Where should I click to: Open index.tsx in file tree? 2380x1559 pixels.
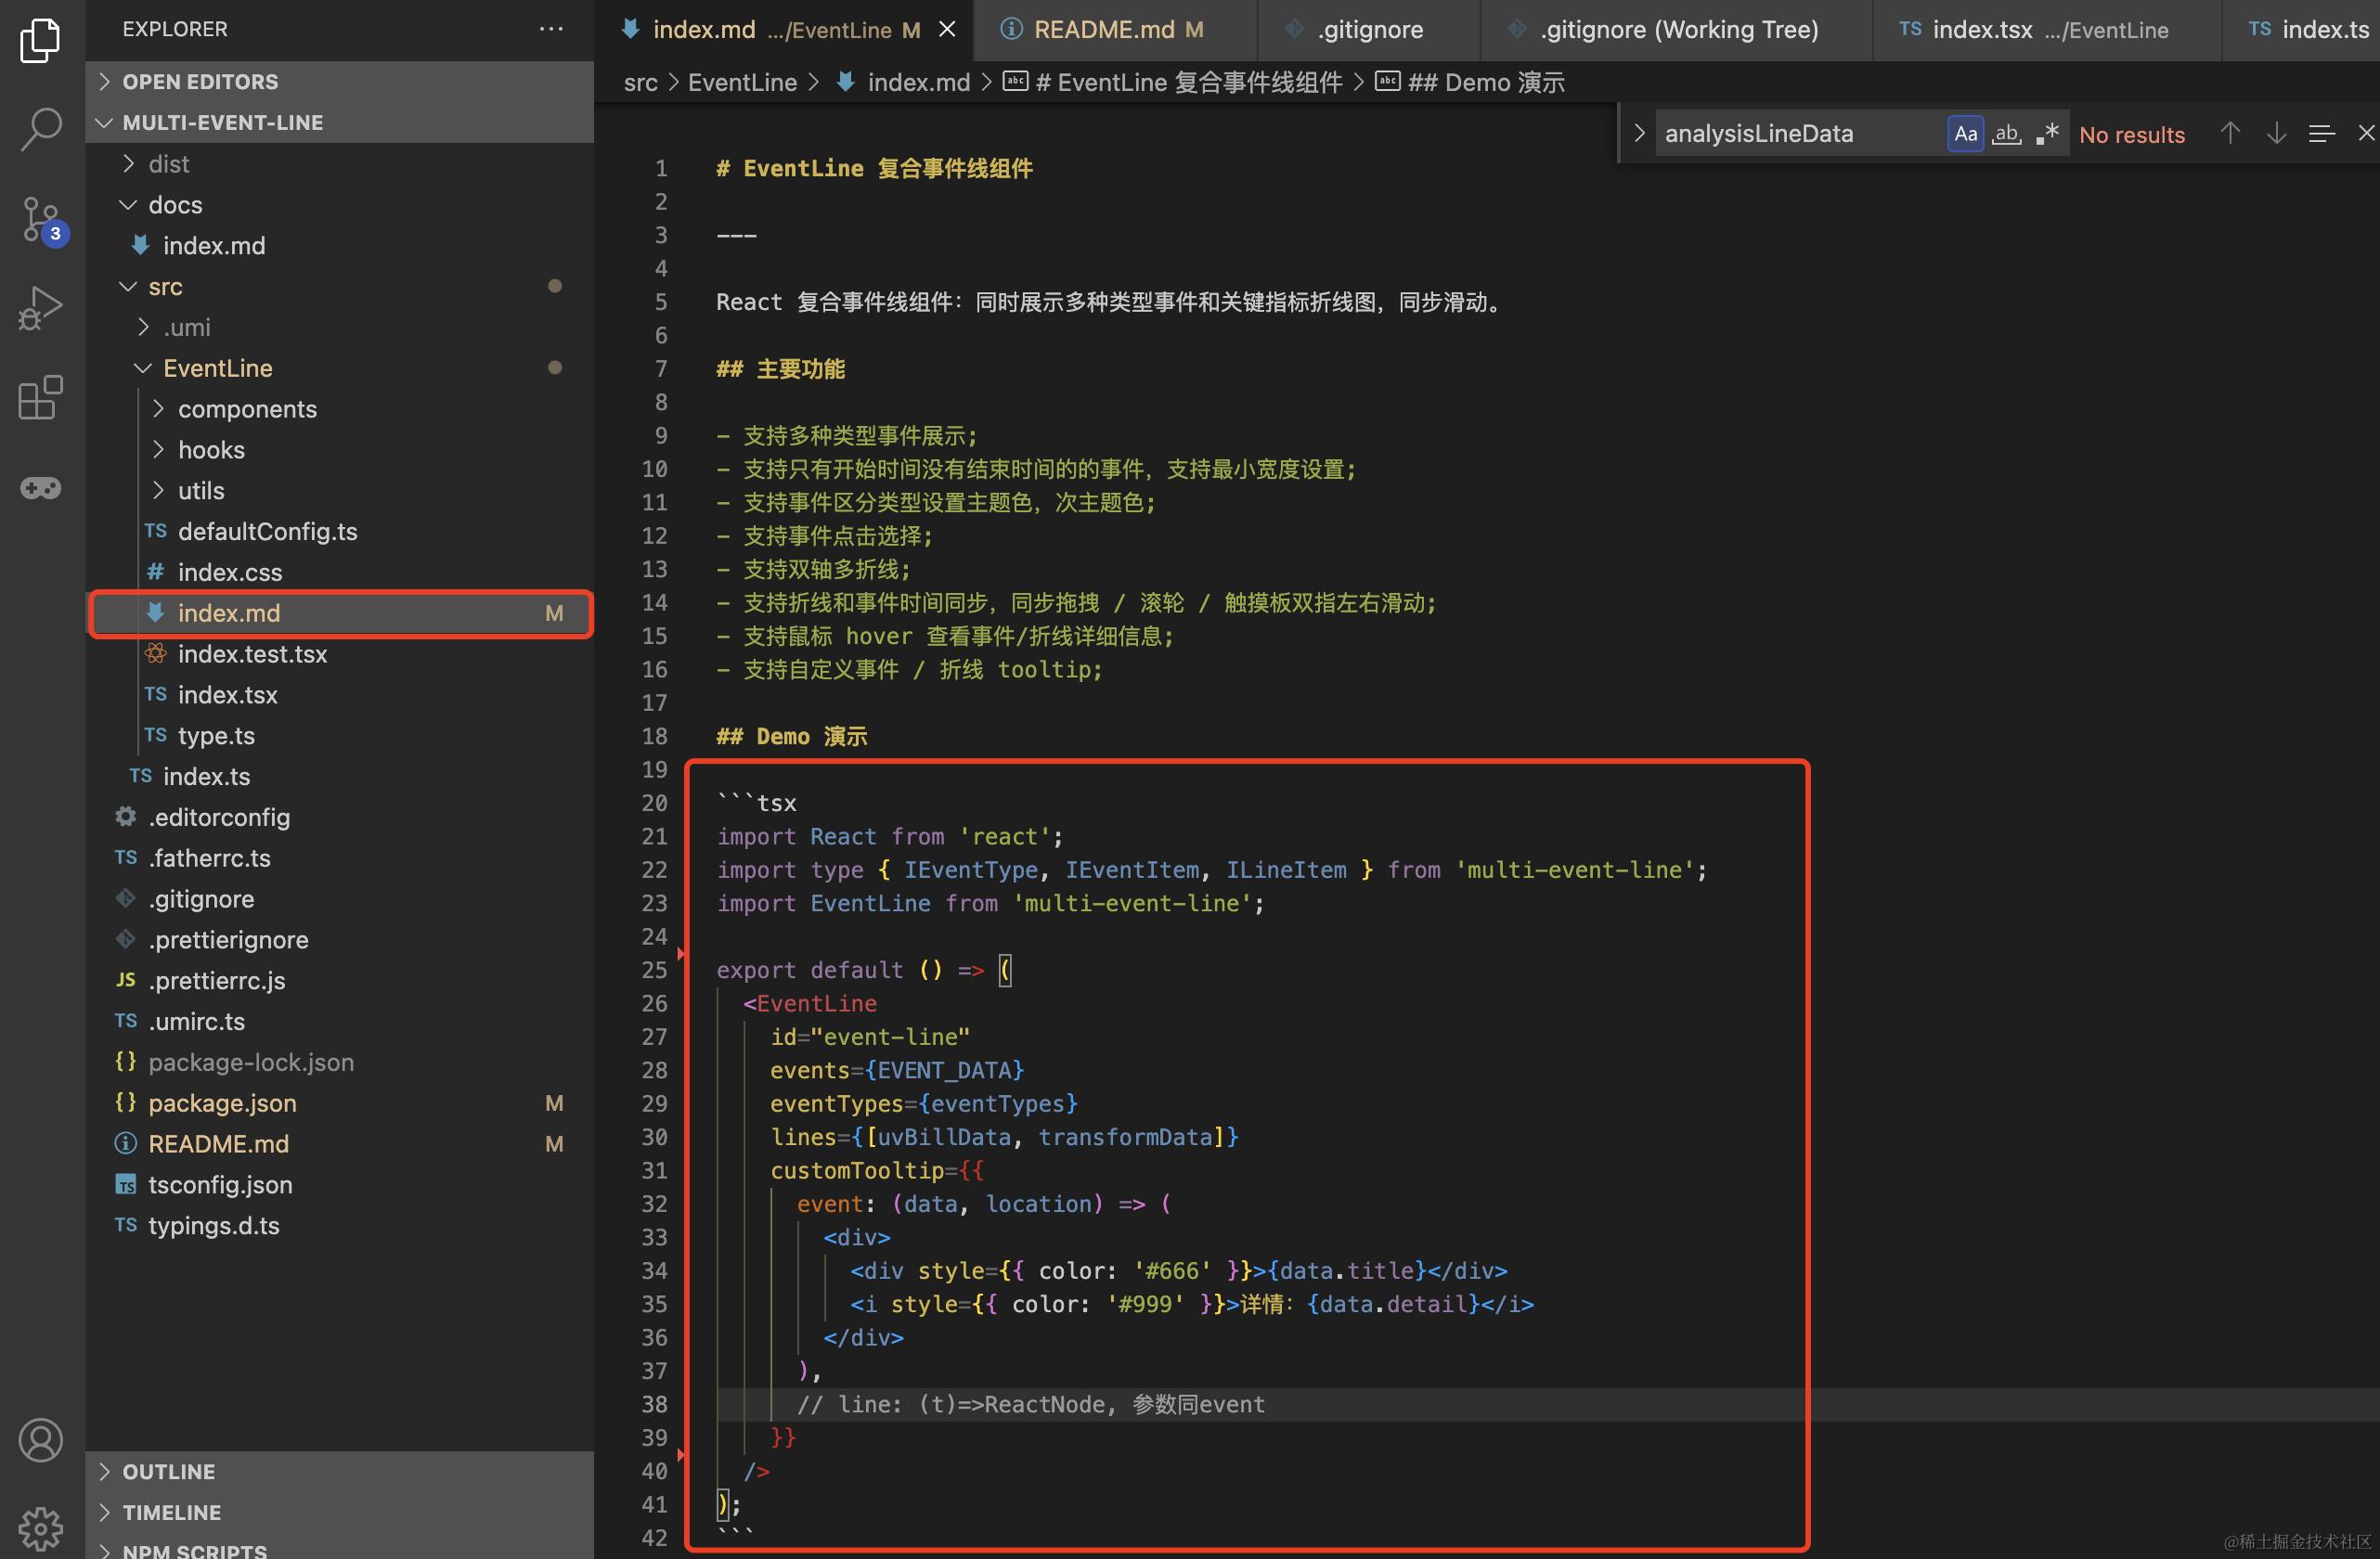point(339,695)
